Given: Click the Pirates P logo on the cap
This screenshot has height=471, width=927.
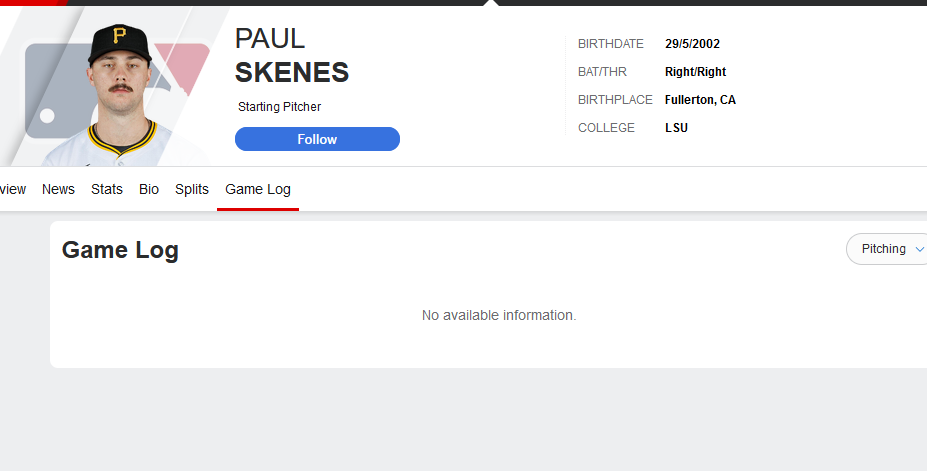Looking at the screenshot, I should tap(119, 35).
